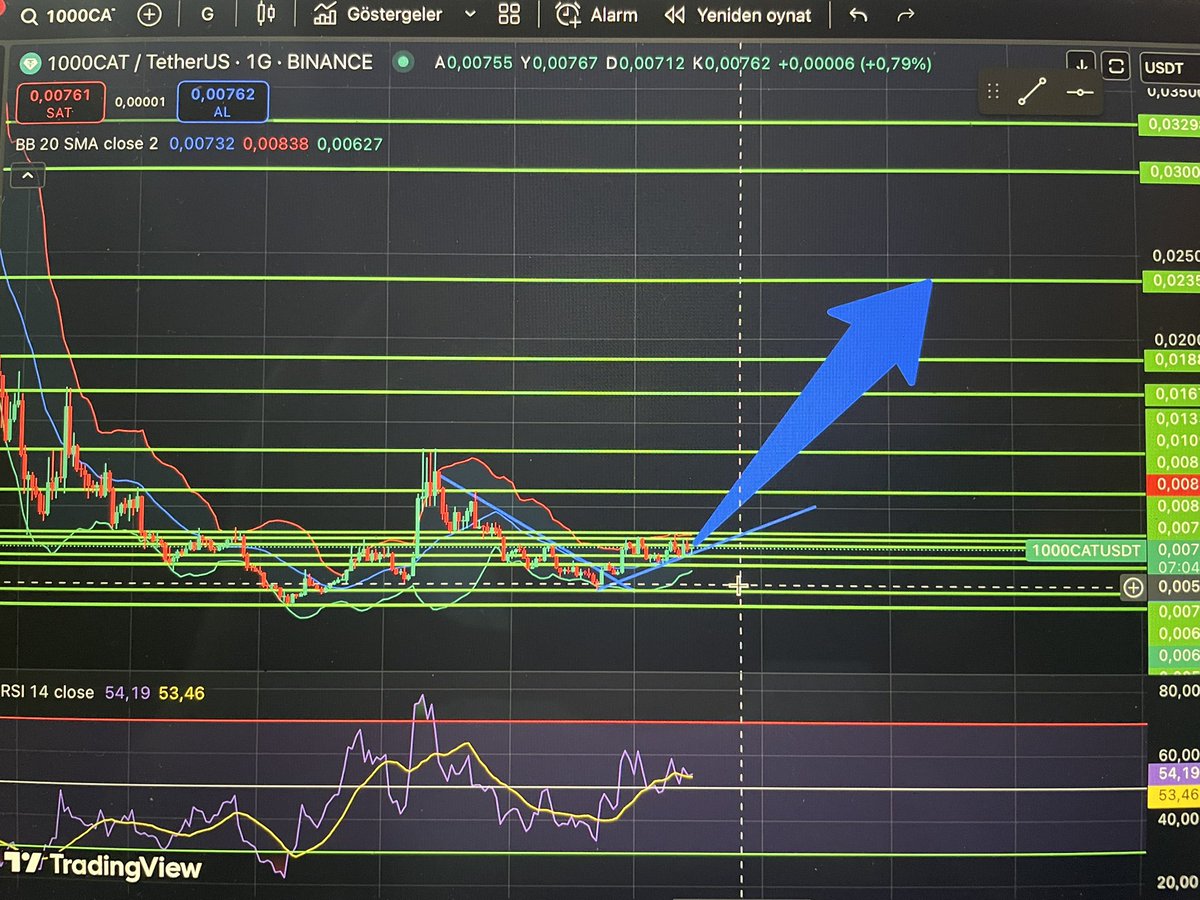Screen dimensions: 1200x900
Task: Select the trend line drawing tool
Action: pyautogui.click(x=1033, y=92)
